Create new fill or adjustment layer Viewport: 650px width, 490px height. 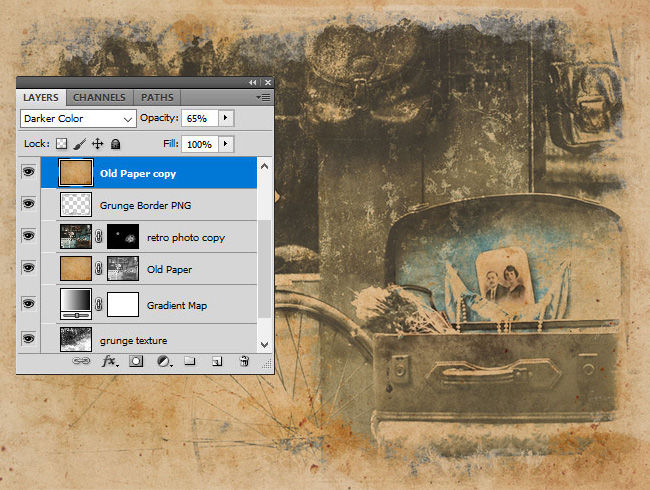point(162,362)
